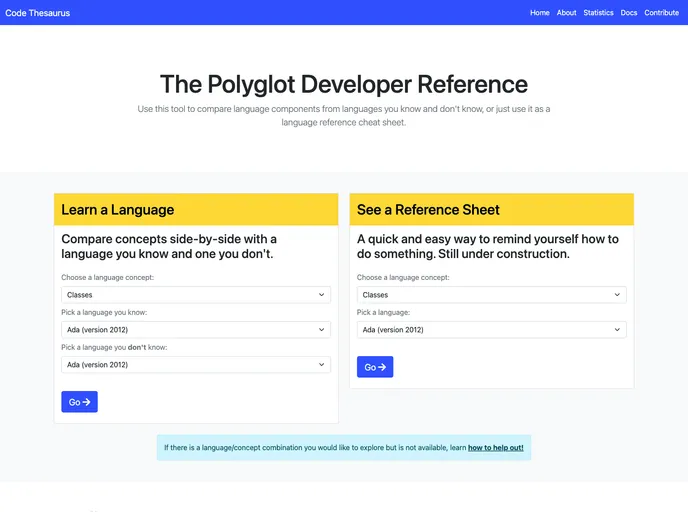Click 'Compare concepts side-by-side' description text
This screenshot has width=688, height=512.
tap(169, 247)
